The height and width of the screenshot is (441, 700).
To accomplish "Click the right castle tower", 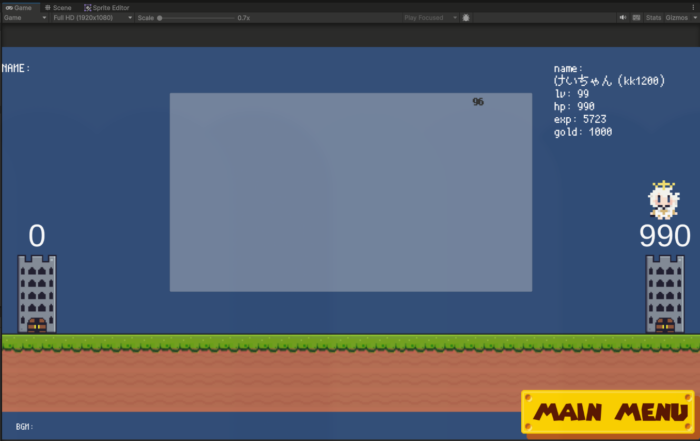I will click(664, 290).
